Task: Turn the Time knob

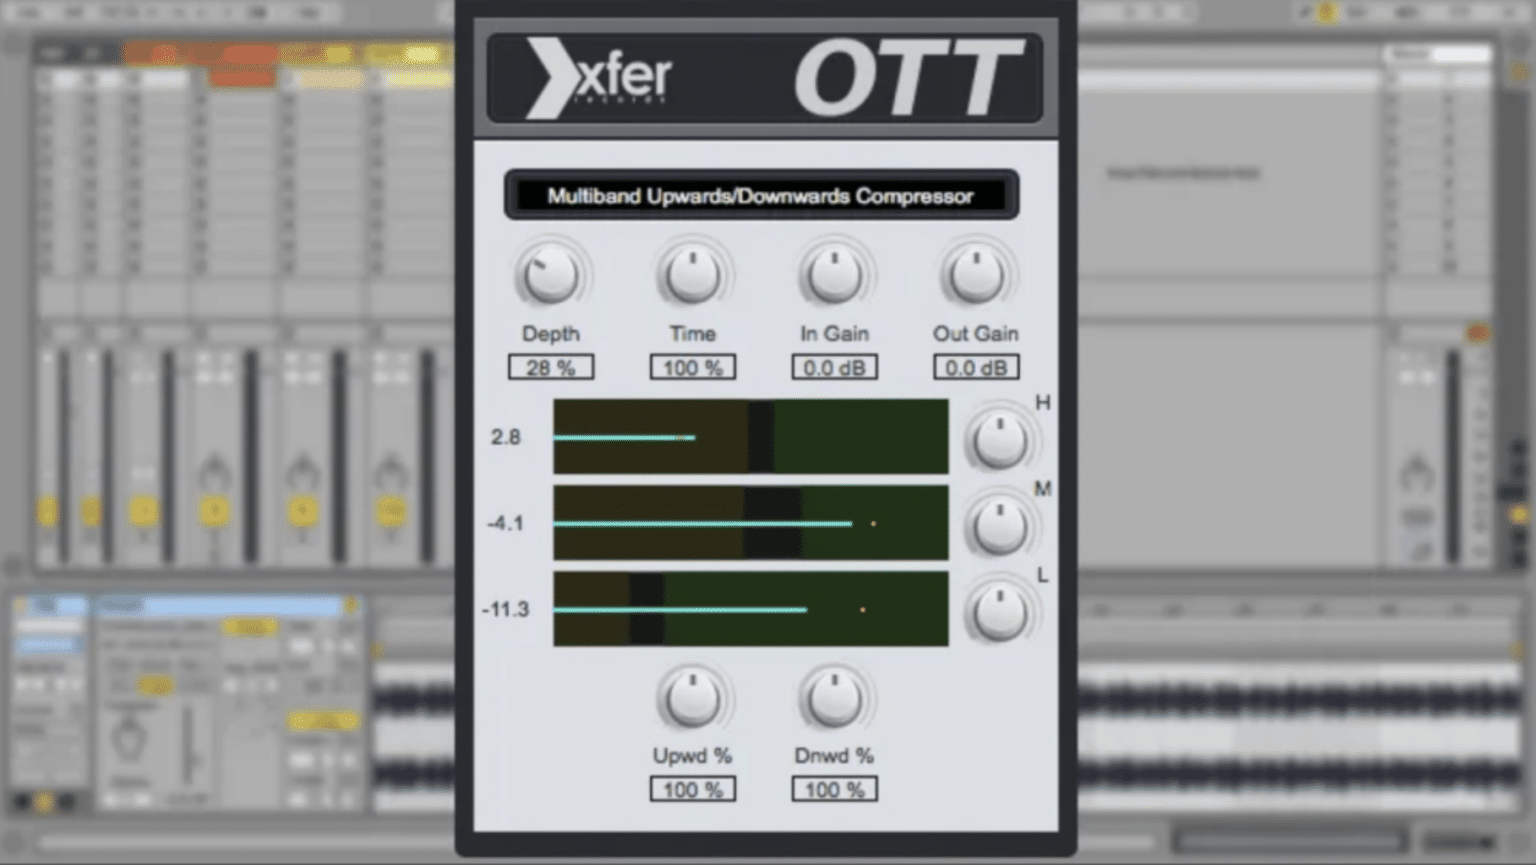Action: coord(693,271)
